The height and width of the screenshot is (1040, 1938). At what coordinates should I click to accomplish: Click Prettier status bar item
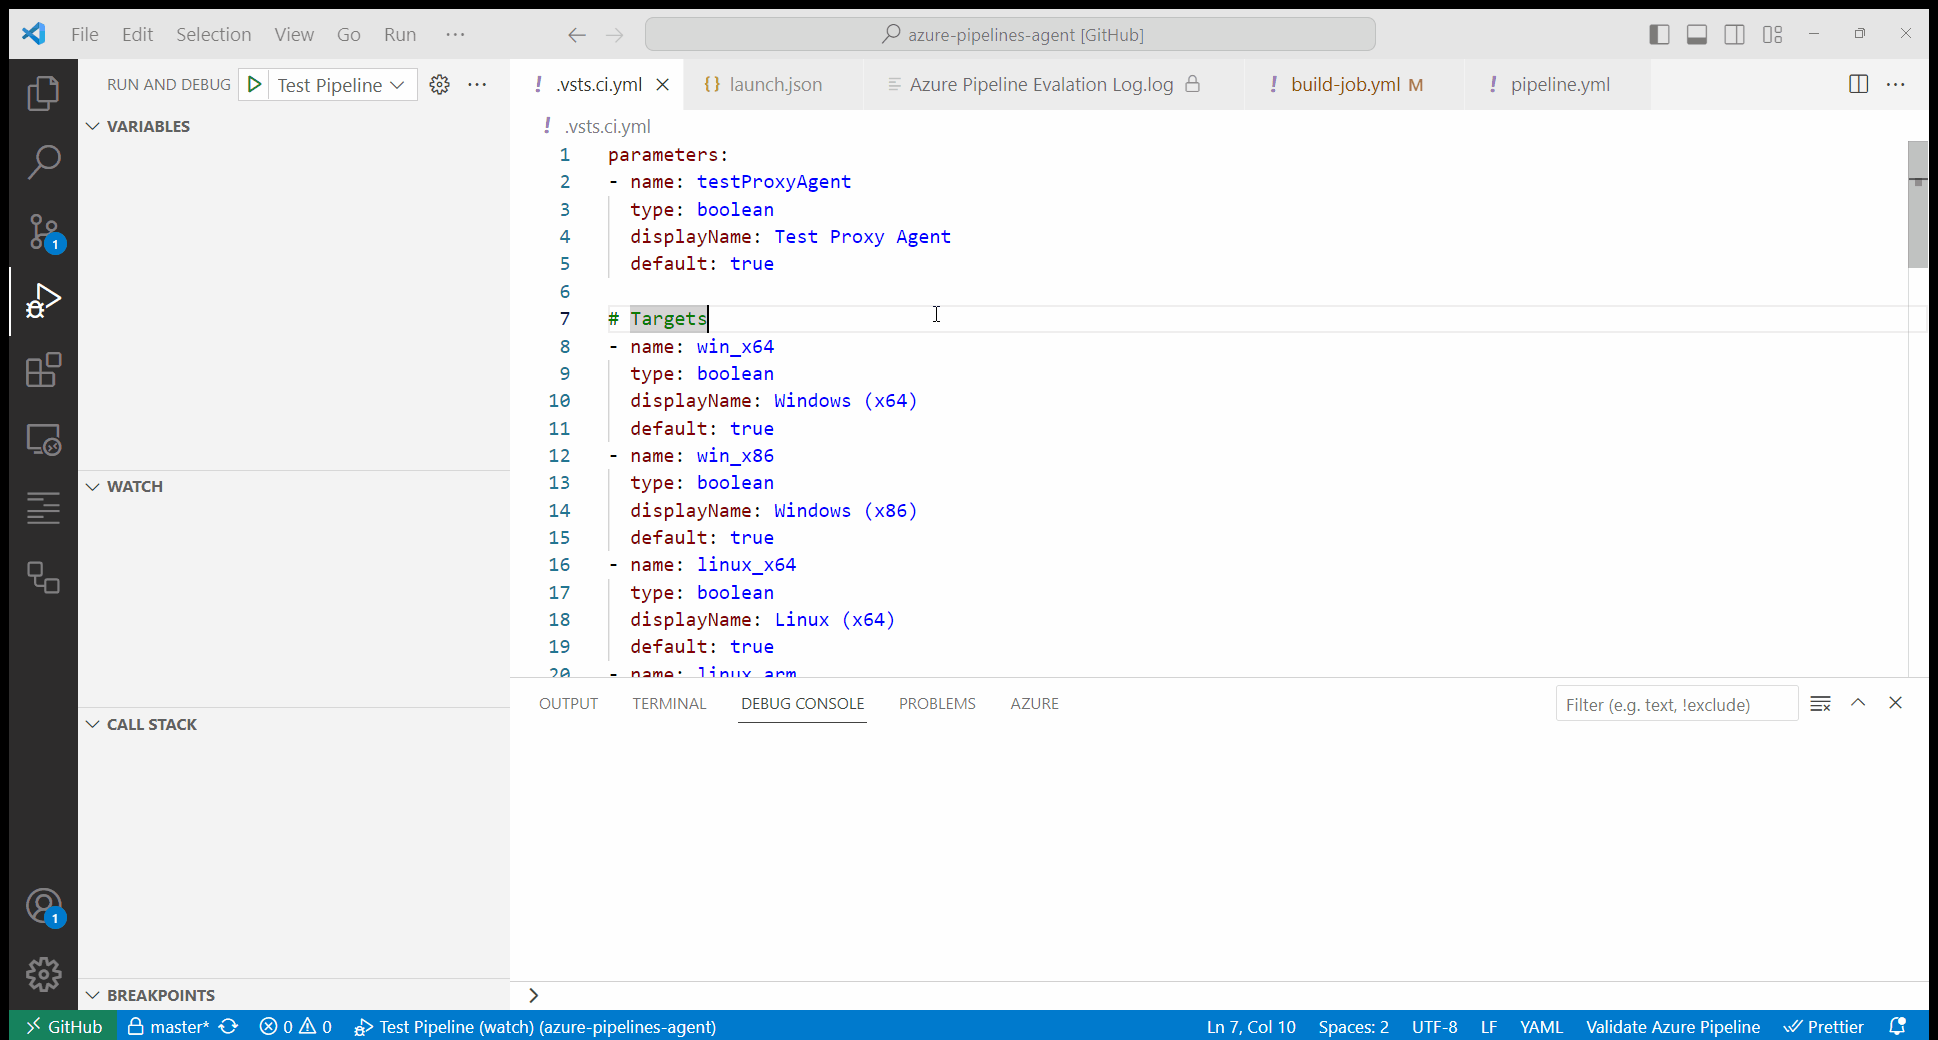click(x=1824, y=1027)
